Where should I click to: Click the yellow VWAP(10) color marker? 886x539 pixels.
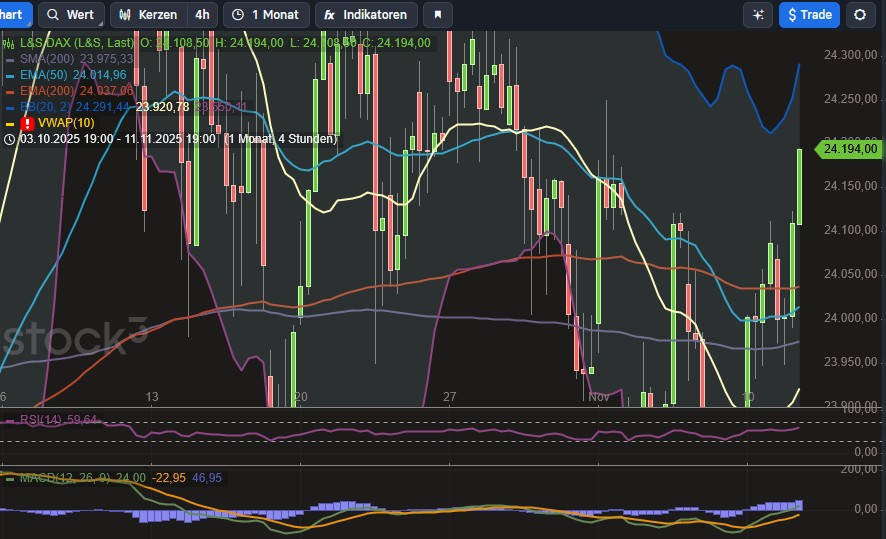pos(9,123)
